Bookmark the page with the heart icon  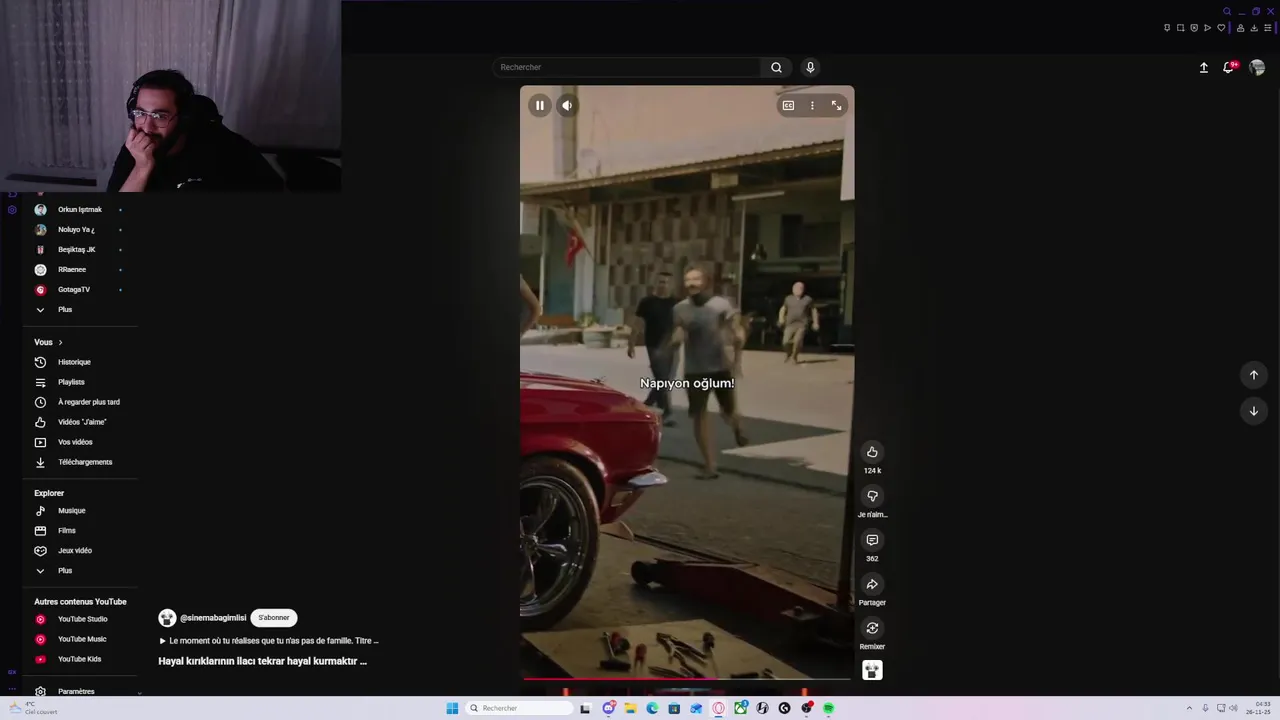pyautogui.click(x=1221, y=28)
